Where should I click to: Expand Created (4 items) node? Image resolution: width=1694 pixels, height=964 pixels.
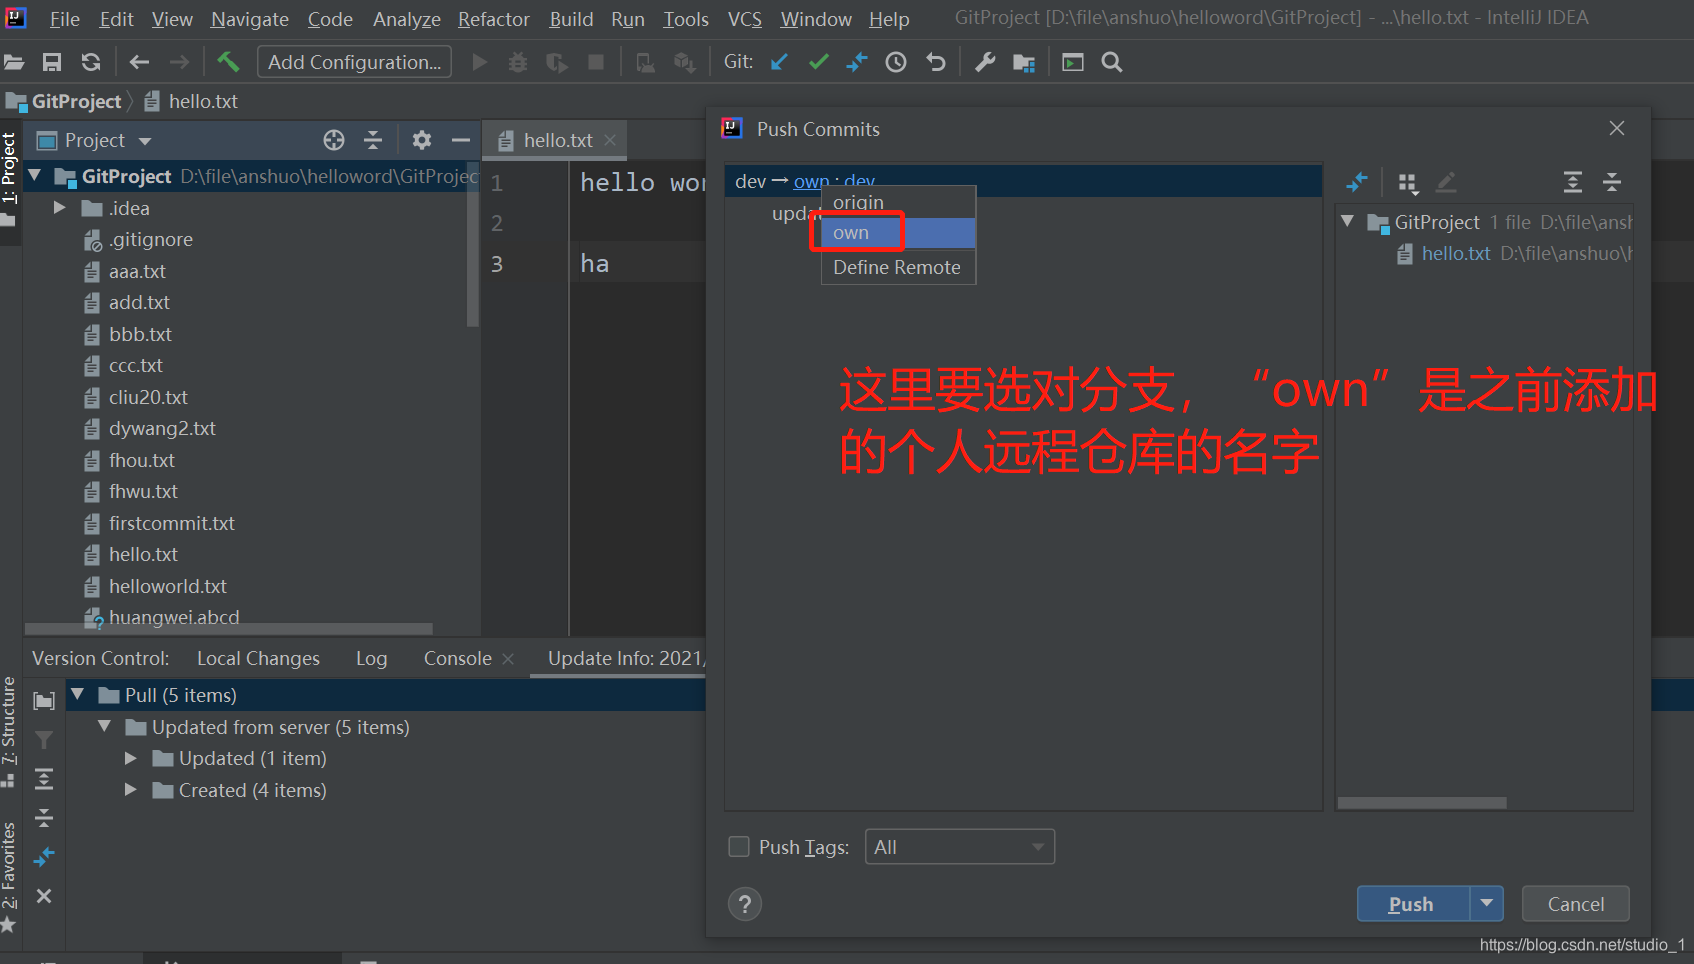(x=131, y=790)
